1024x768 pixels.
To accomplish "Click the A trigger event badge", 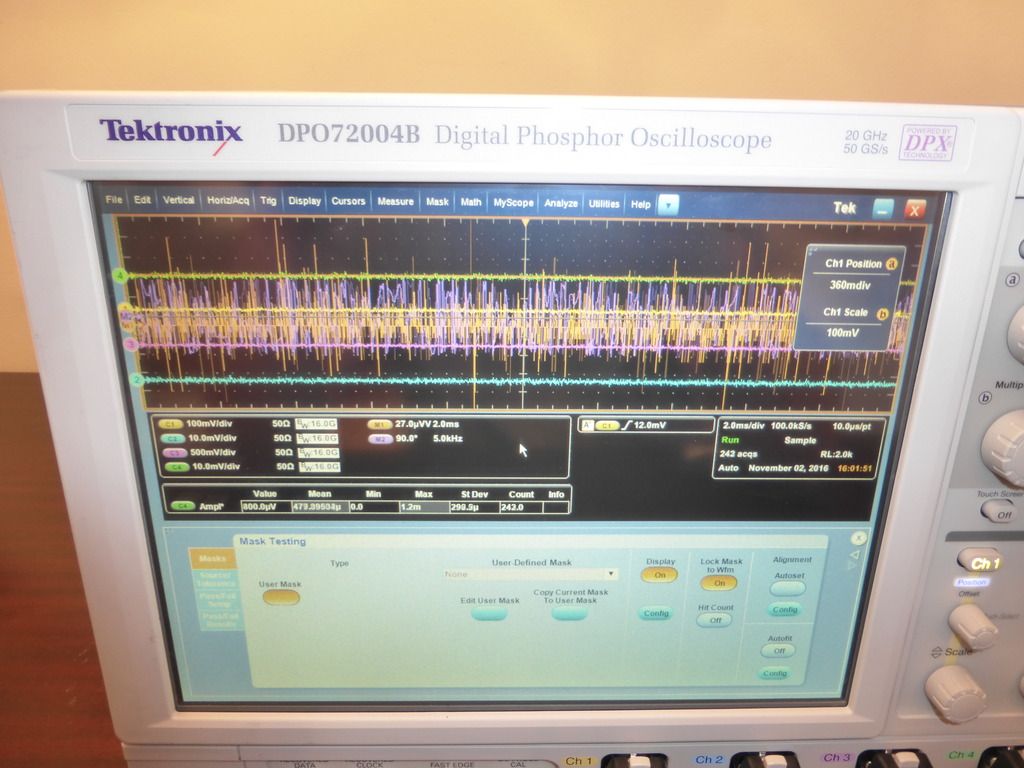I will click(x=586, y=426).
